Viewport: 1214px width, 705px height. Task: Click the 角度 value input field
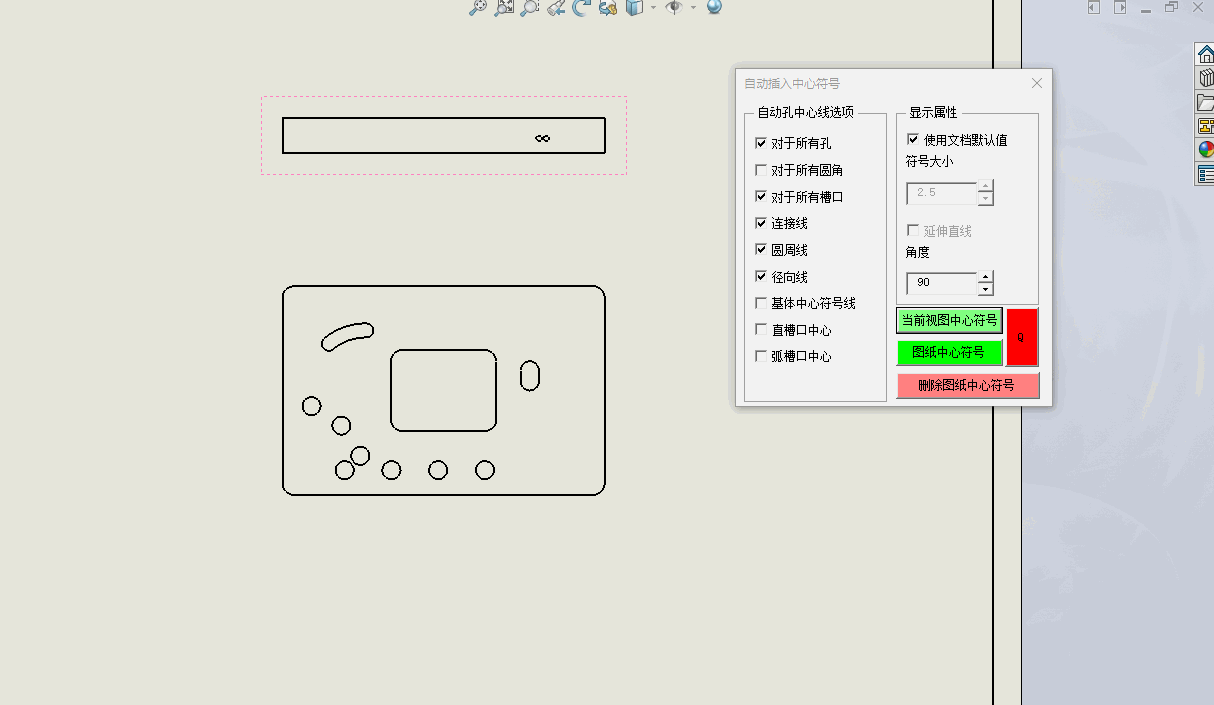click(941, 283)
